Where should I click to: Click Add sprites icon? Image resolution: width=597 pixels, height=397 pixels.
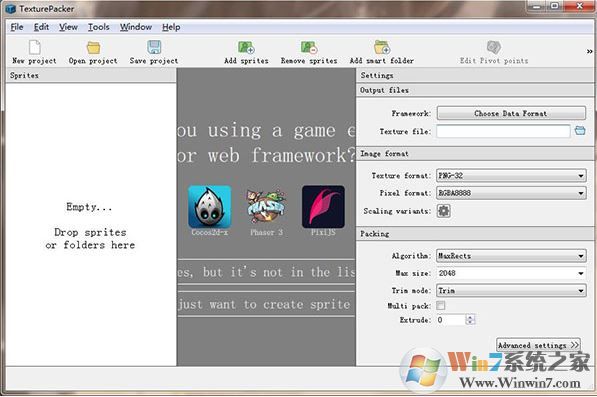pyautogui.click(x=246, y=48)
